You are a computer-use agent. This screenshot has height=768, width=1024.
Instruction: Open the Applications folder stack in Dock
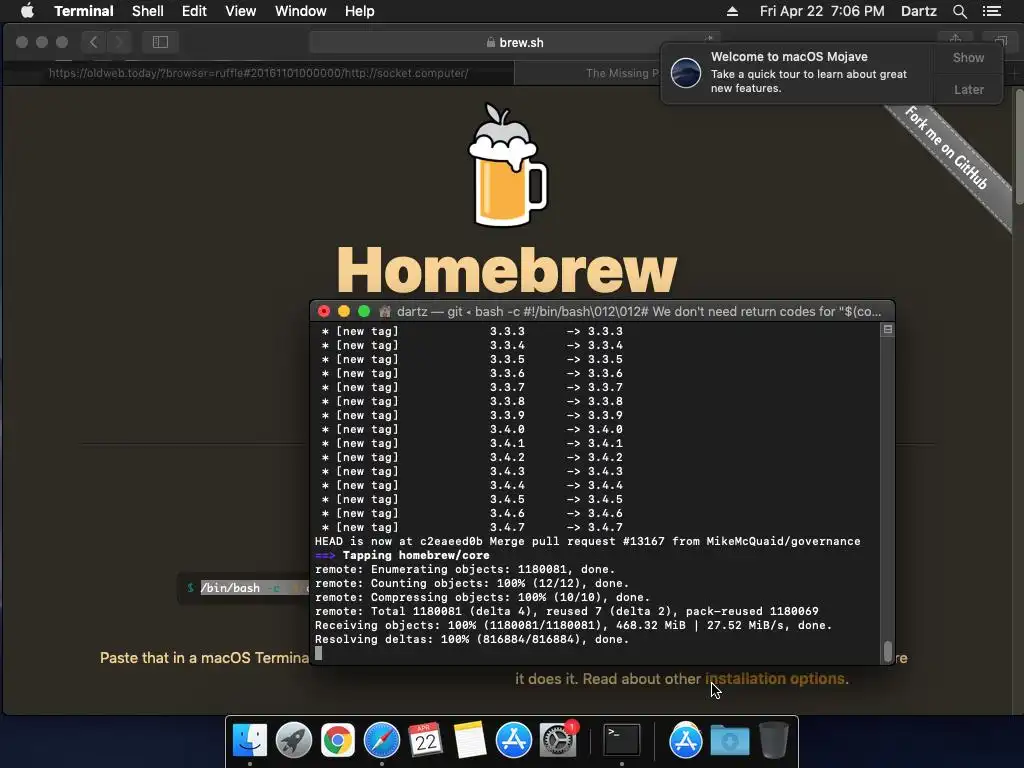point(685,741)
